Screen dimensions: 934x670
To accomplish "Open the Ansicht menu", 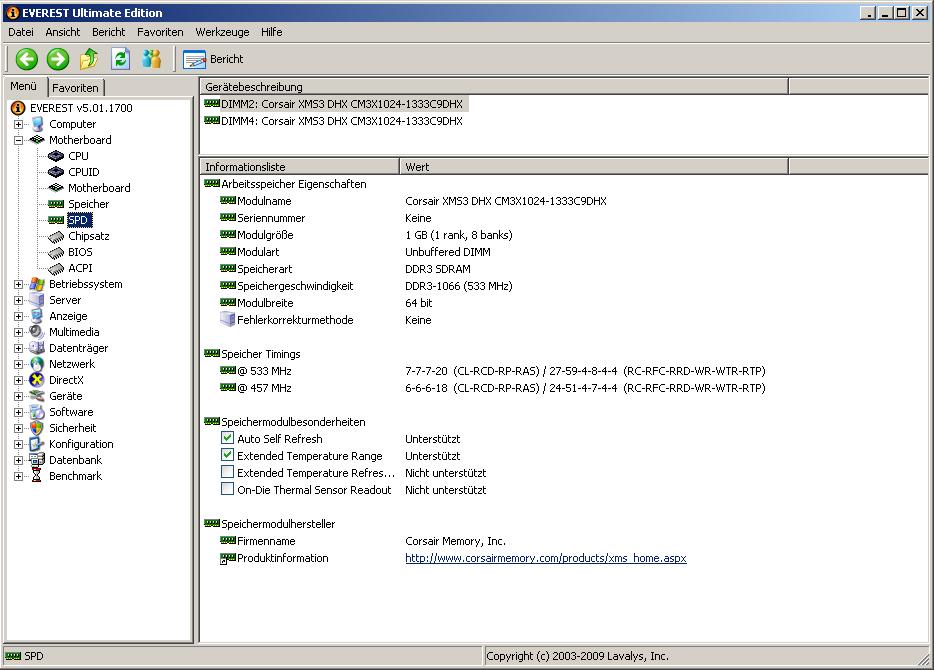I will point(63,32).
